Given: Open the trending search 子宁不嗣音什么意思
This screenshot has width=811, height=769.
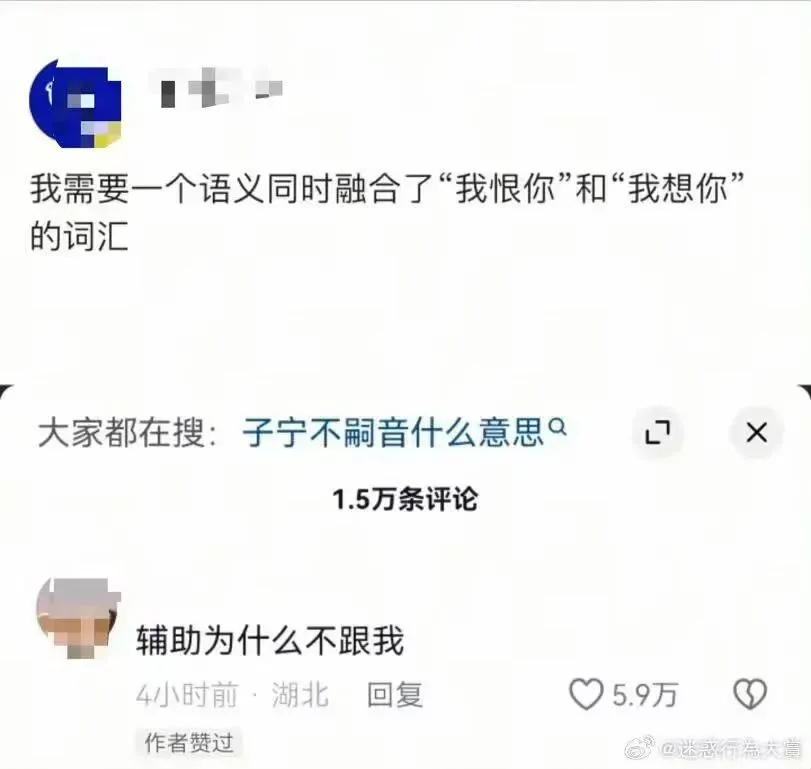Looking at the screenshot, I should coord(393,432).
